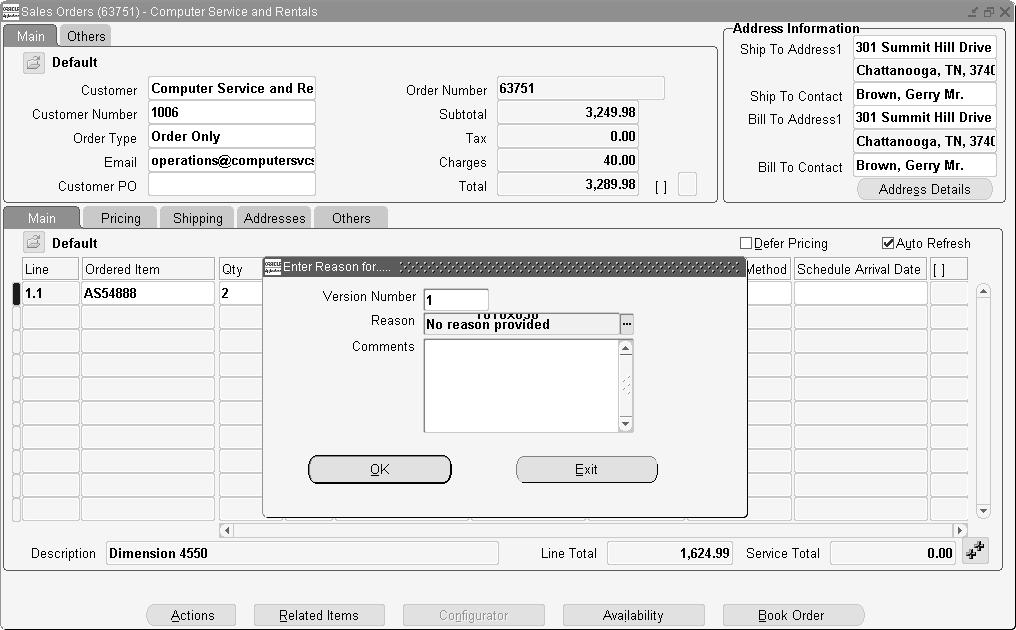Screen dimensions: 1016x630
Task: Click into the Comments text area
Action: pos(521,386)
